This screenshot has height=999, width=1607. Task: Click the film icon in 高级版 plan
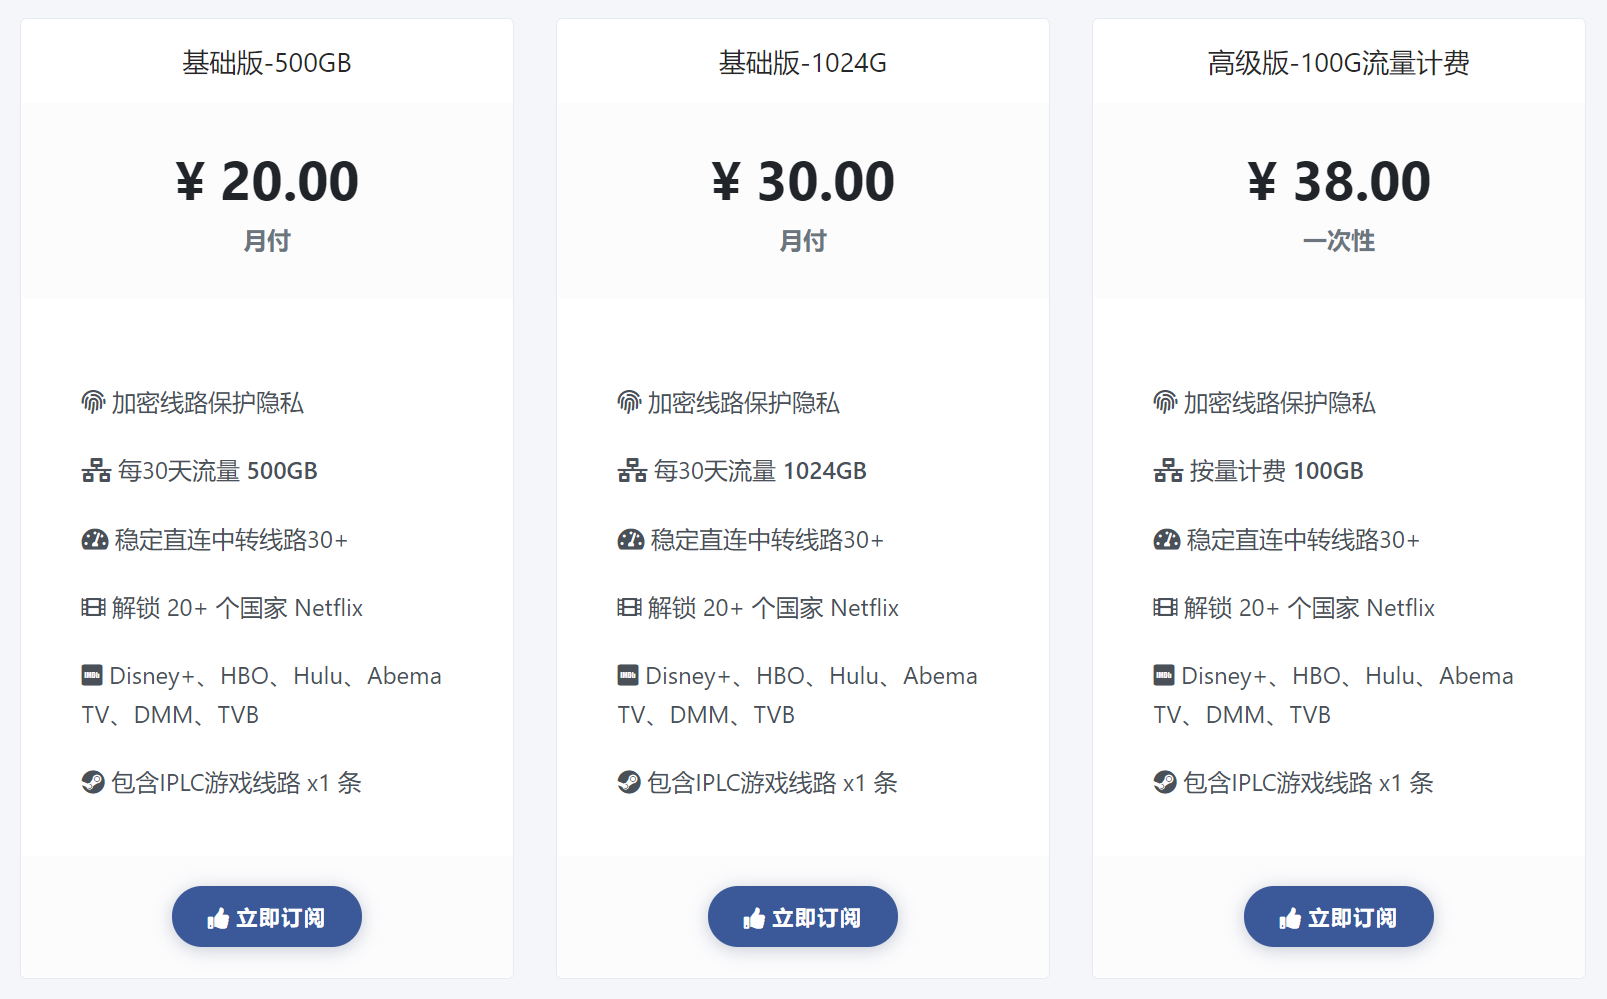coord(1165,608)
